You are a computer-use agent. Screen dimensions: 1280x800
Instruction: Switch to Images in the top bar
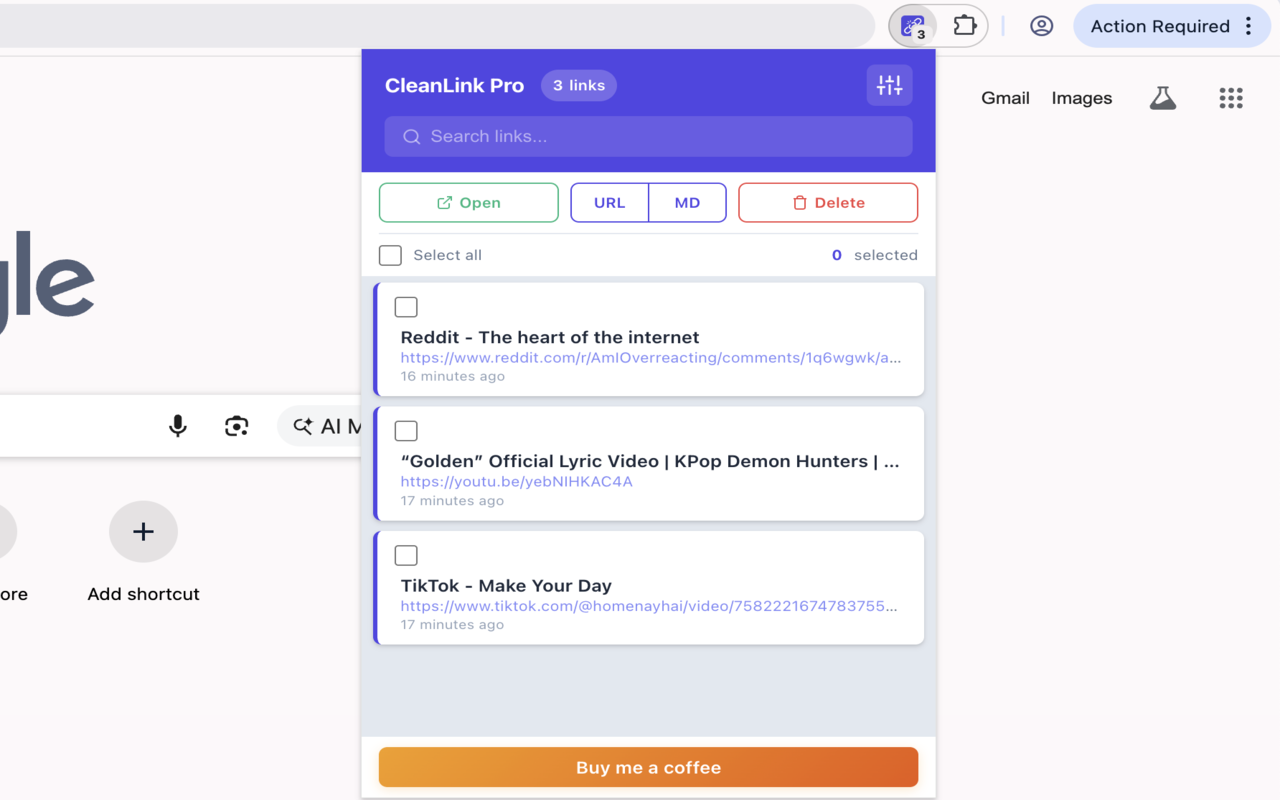1081,98
